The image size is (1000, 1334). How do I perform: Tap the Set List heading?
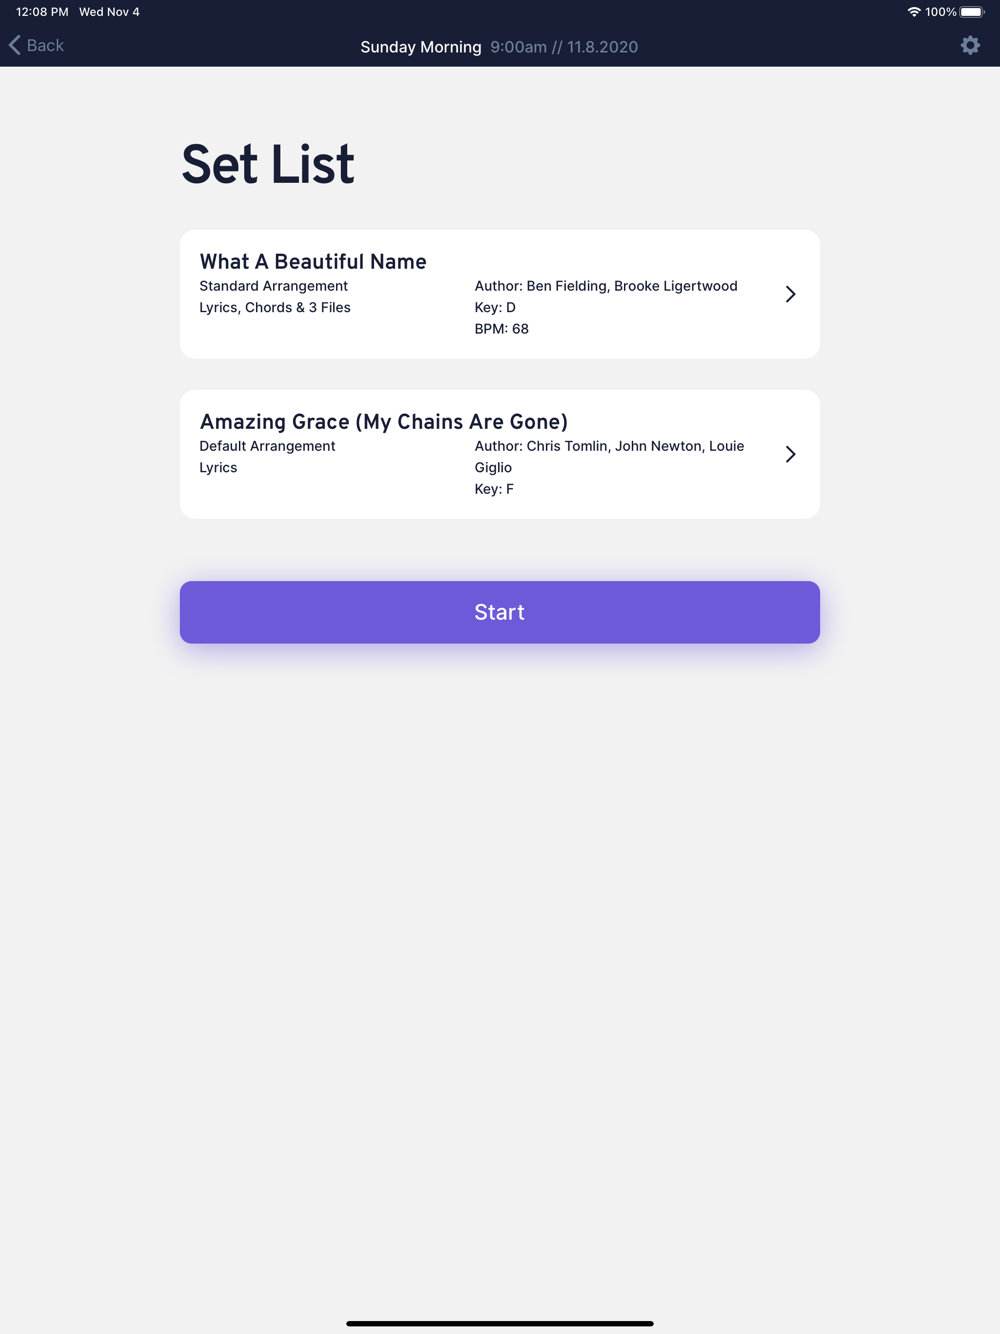268,165
